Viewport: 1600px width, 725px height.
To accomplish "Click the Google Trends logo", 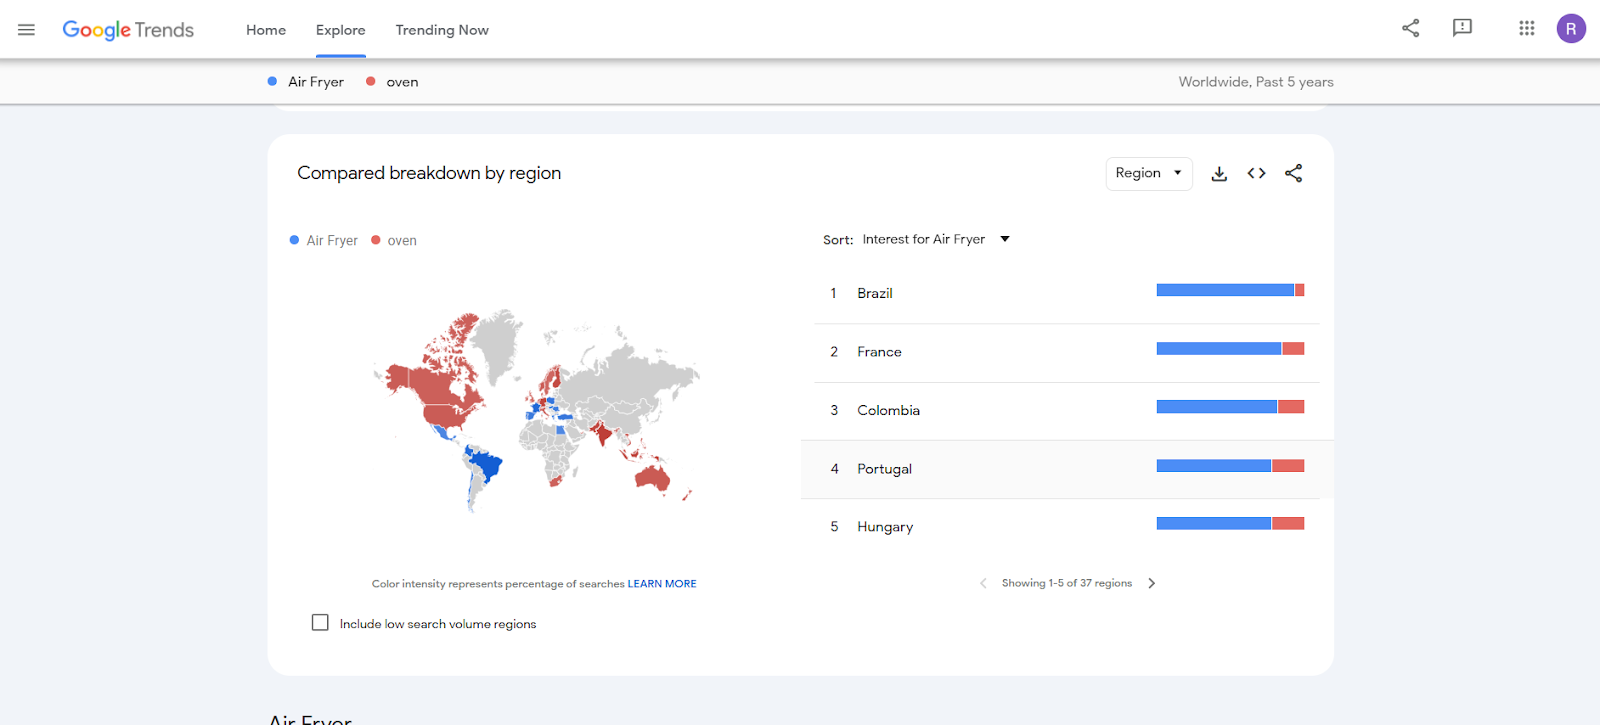I will pos(128,30).
